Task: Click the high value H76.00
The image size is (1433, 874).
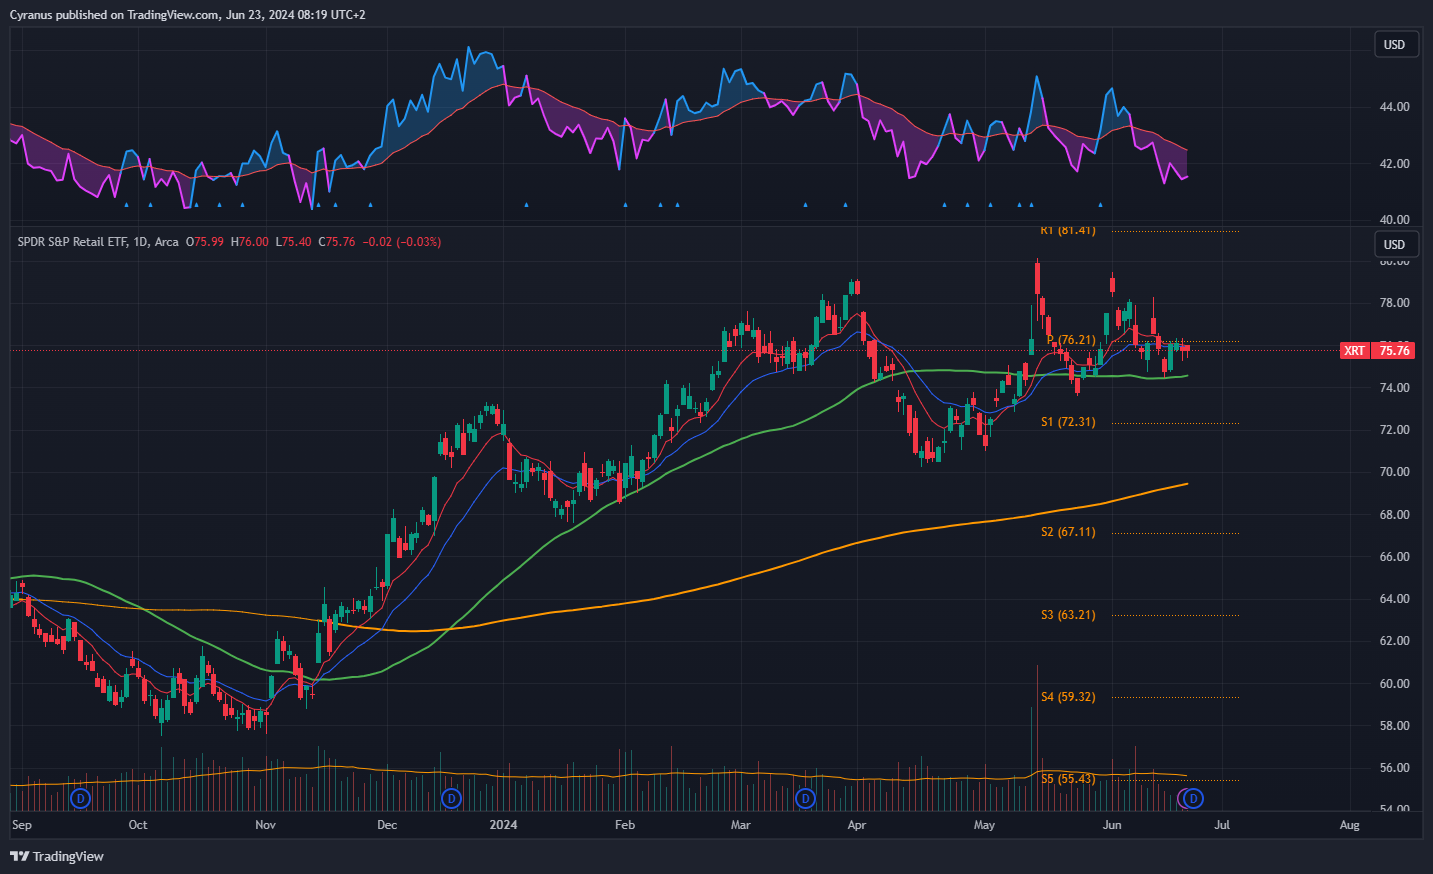Action: pyautogui.click(x=250, y=242)
